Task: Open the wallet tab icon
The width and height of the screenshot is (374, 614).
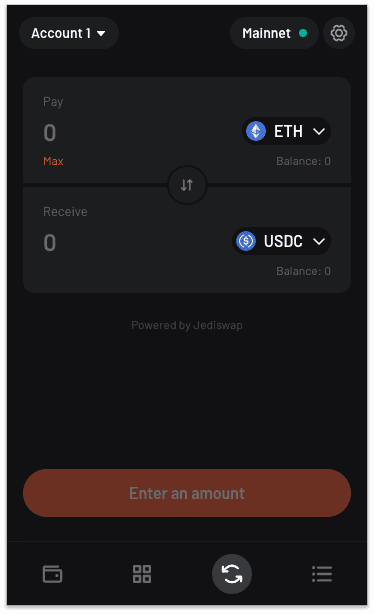Action: pyautogui.click(x=52, y=574)
